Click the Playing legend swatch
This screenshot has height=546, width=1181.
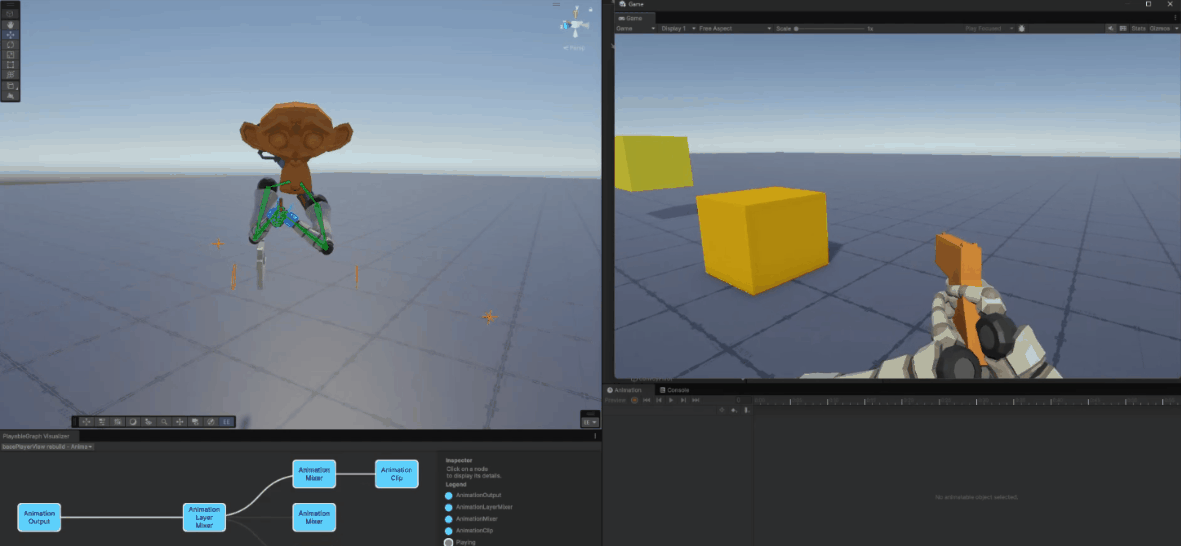[x=449, y=542]
